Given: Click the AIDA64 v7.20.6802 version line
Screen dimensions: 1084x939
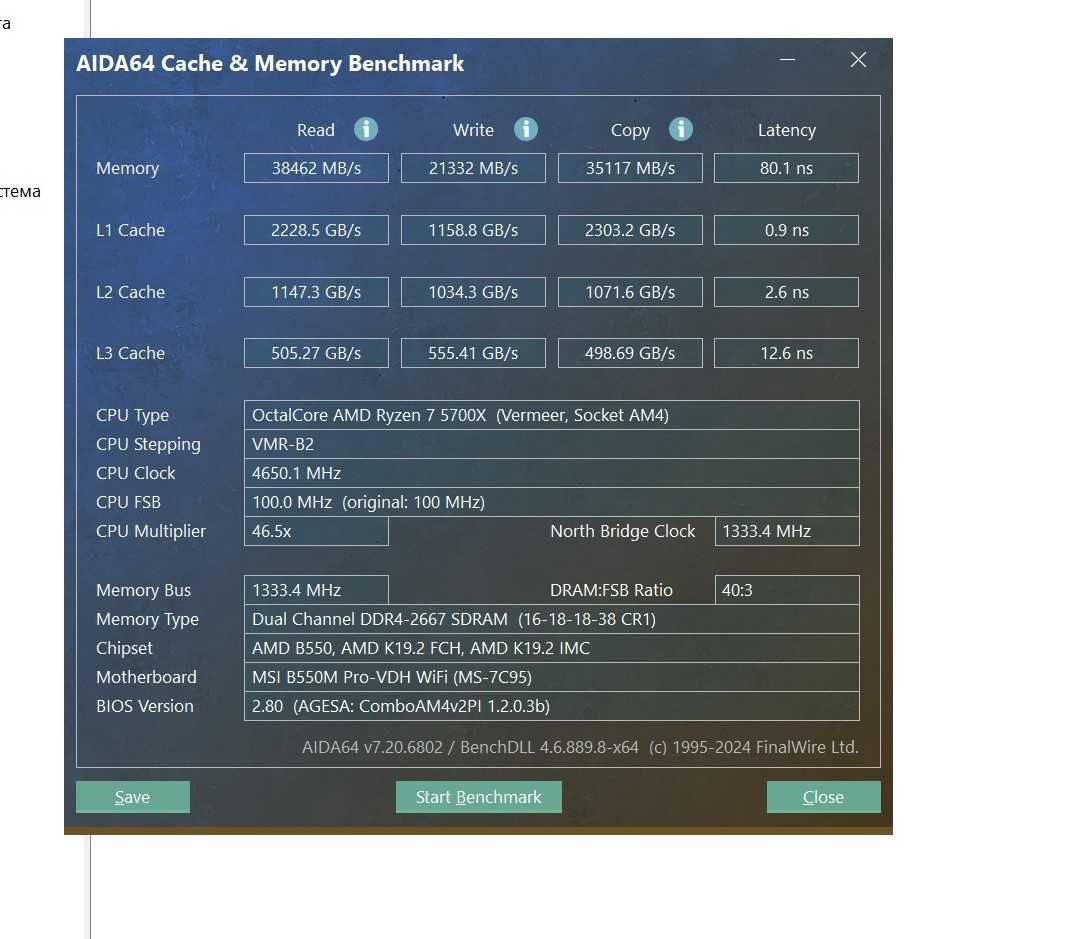Looking at the screenshot, I should (x=580, y=747).
